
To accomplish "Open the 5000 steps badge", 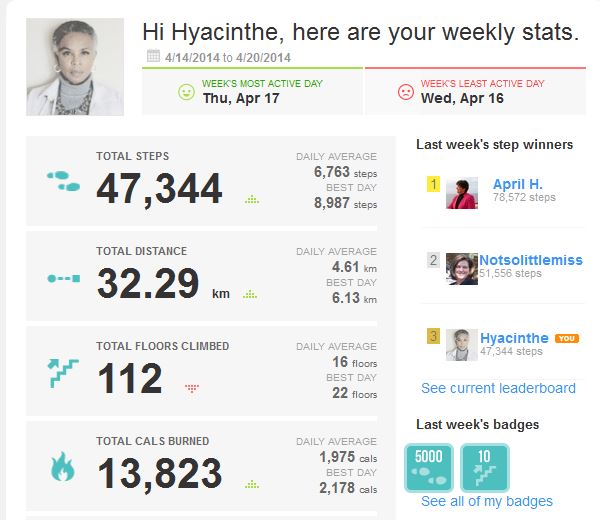I will tap(428, 468).
